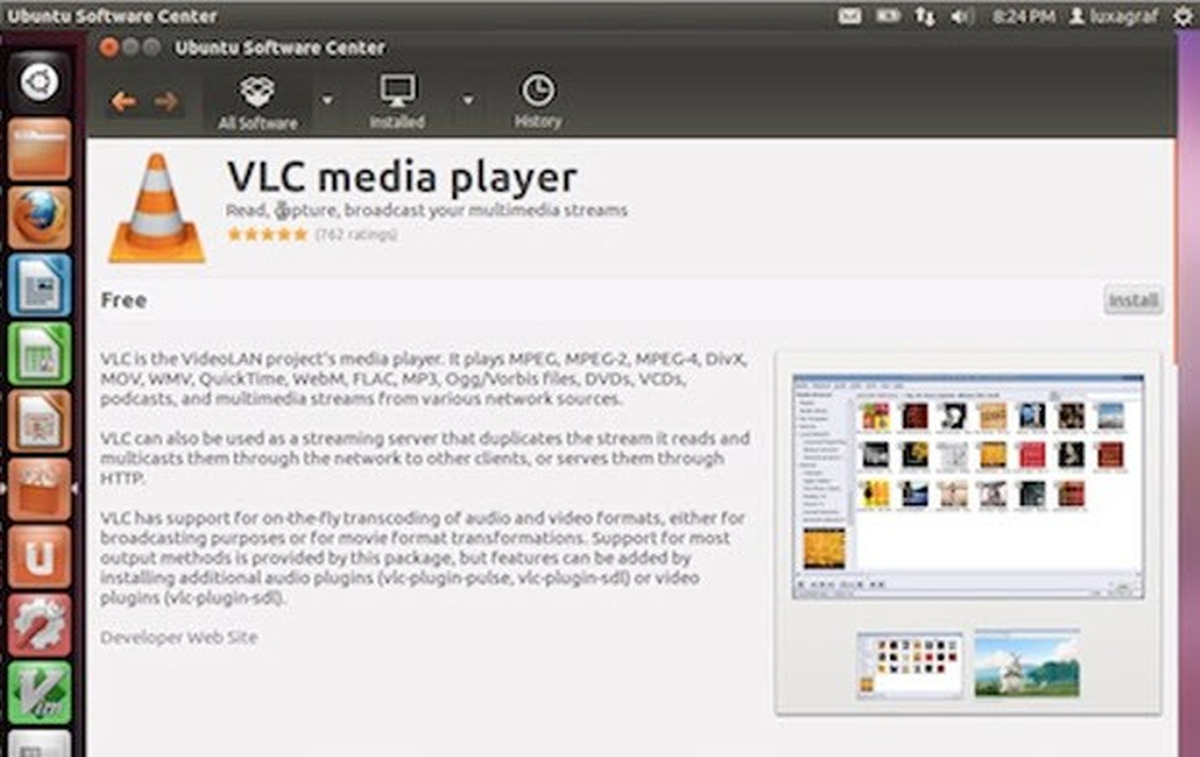This screenshot has height=757, width=1200.
Task: Enlarge the main VLC screenshot
Action: point(968,486)
